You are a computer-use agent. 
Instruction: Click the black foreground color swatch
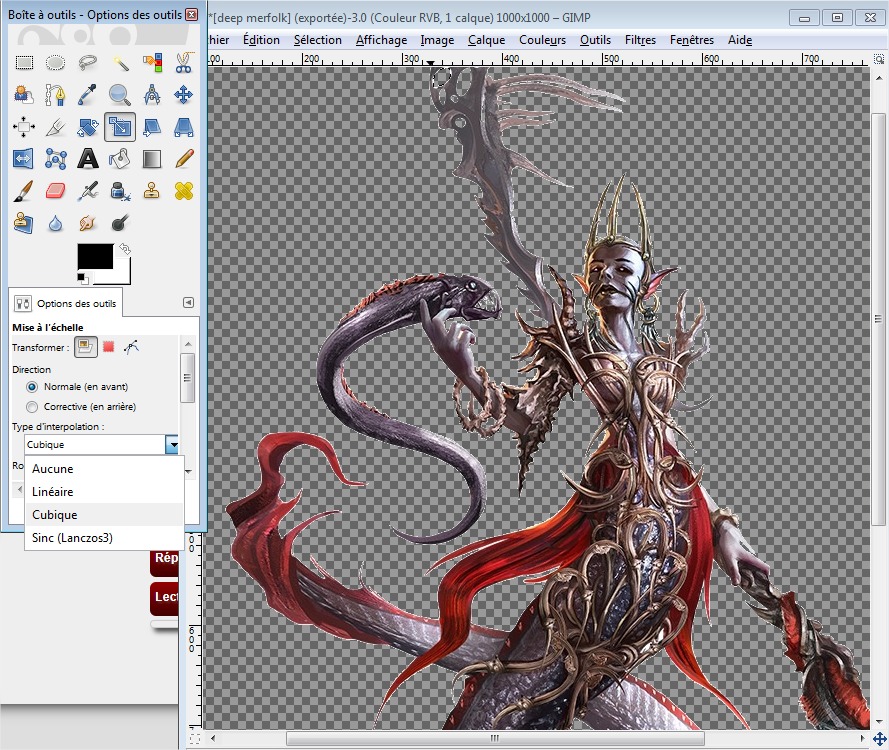coord(95,256)
